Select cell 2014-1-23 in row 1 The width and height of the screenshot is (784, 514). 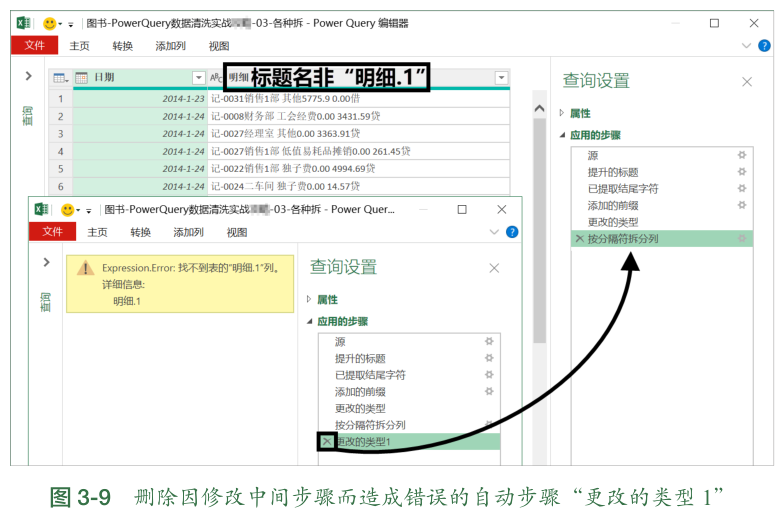(140, 98)
